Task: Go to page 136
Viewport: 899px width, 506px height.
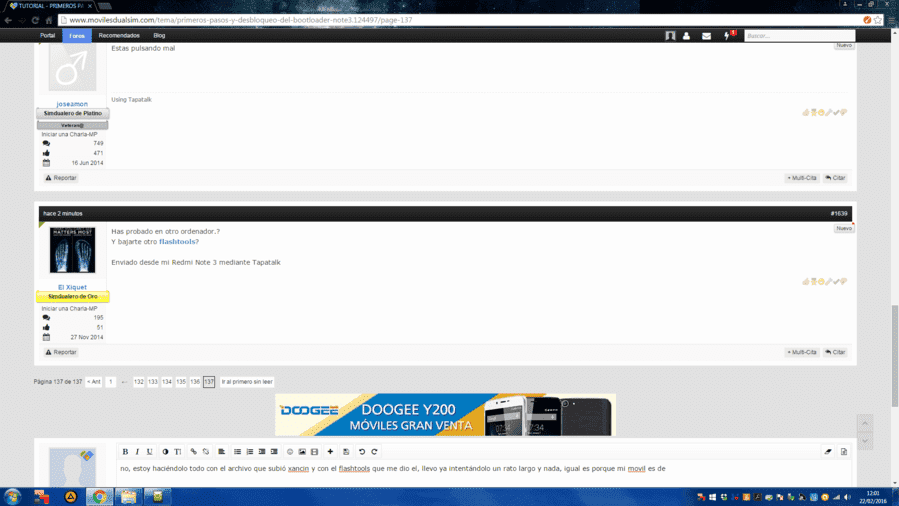Action: point(195,382)
